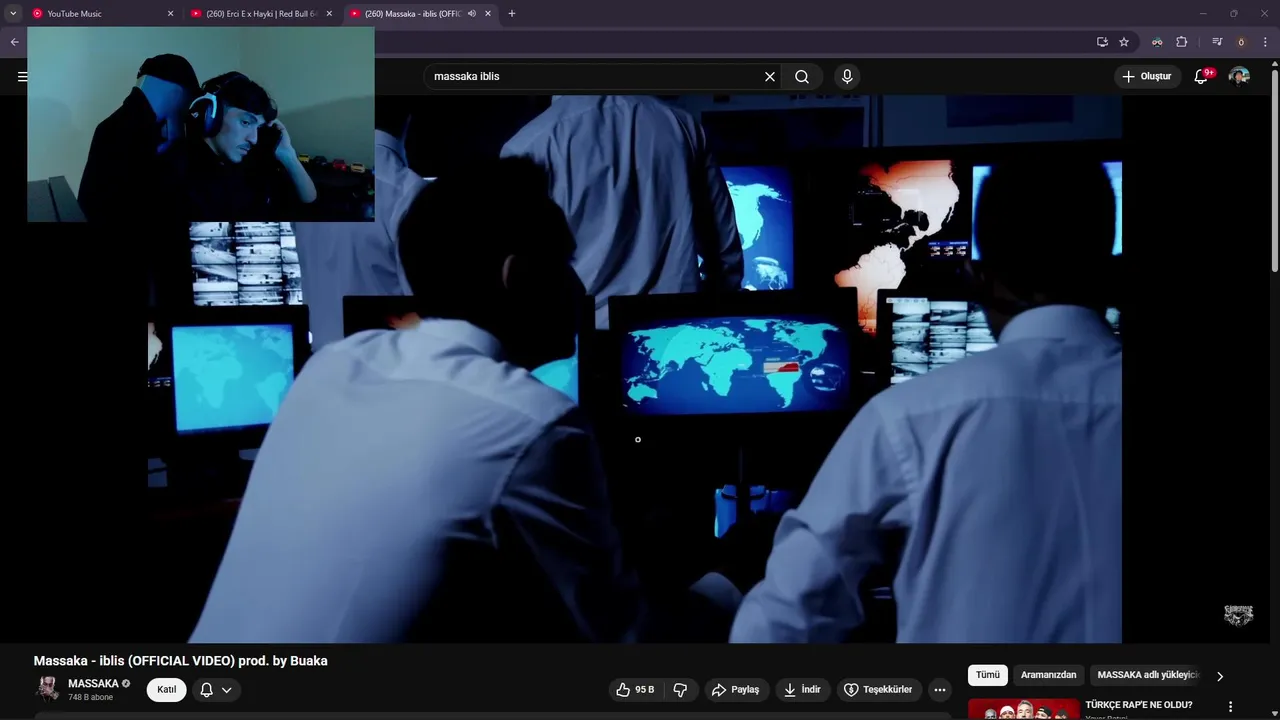Open TÜRKÇE RAP'E NE OLDU? title link
The image size is (1280, 720).
[1139, 705]
